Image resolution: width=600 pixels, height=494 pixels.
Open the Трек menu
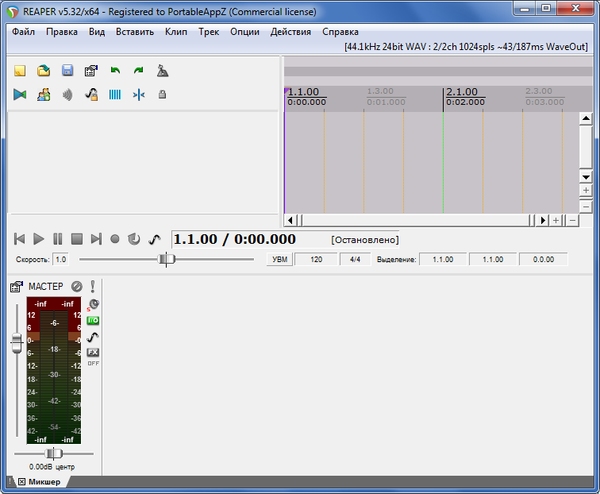click(208, 32)
